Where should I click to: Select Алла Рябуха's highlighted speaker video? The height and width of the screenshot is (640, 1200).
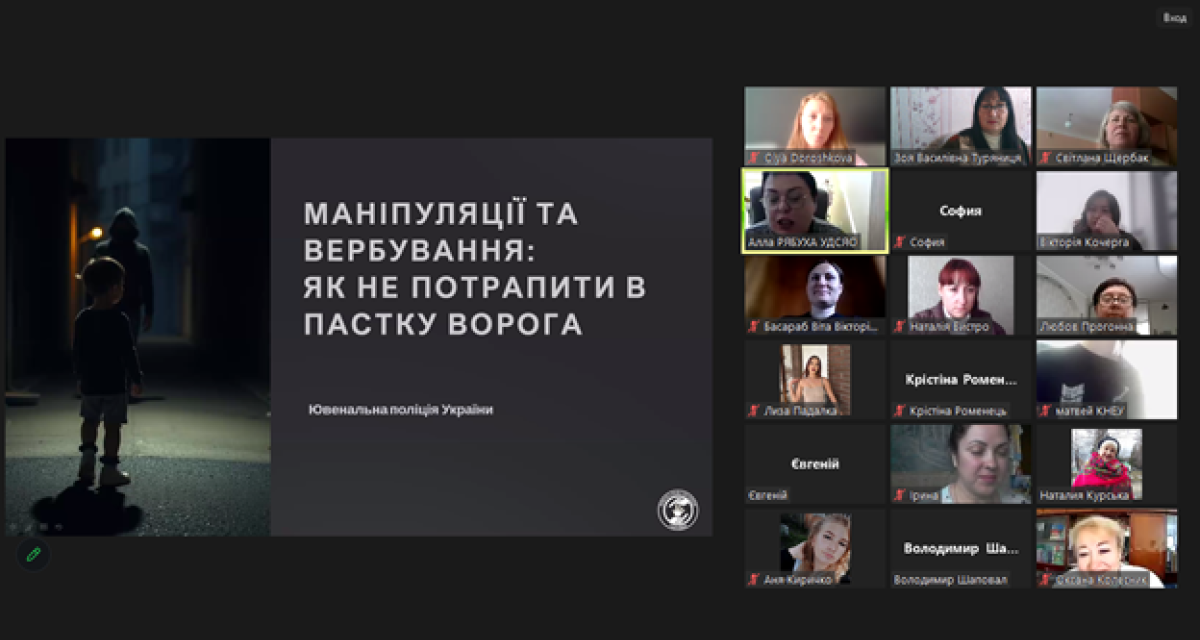814,208
